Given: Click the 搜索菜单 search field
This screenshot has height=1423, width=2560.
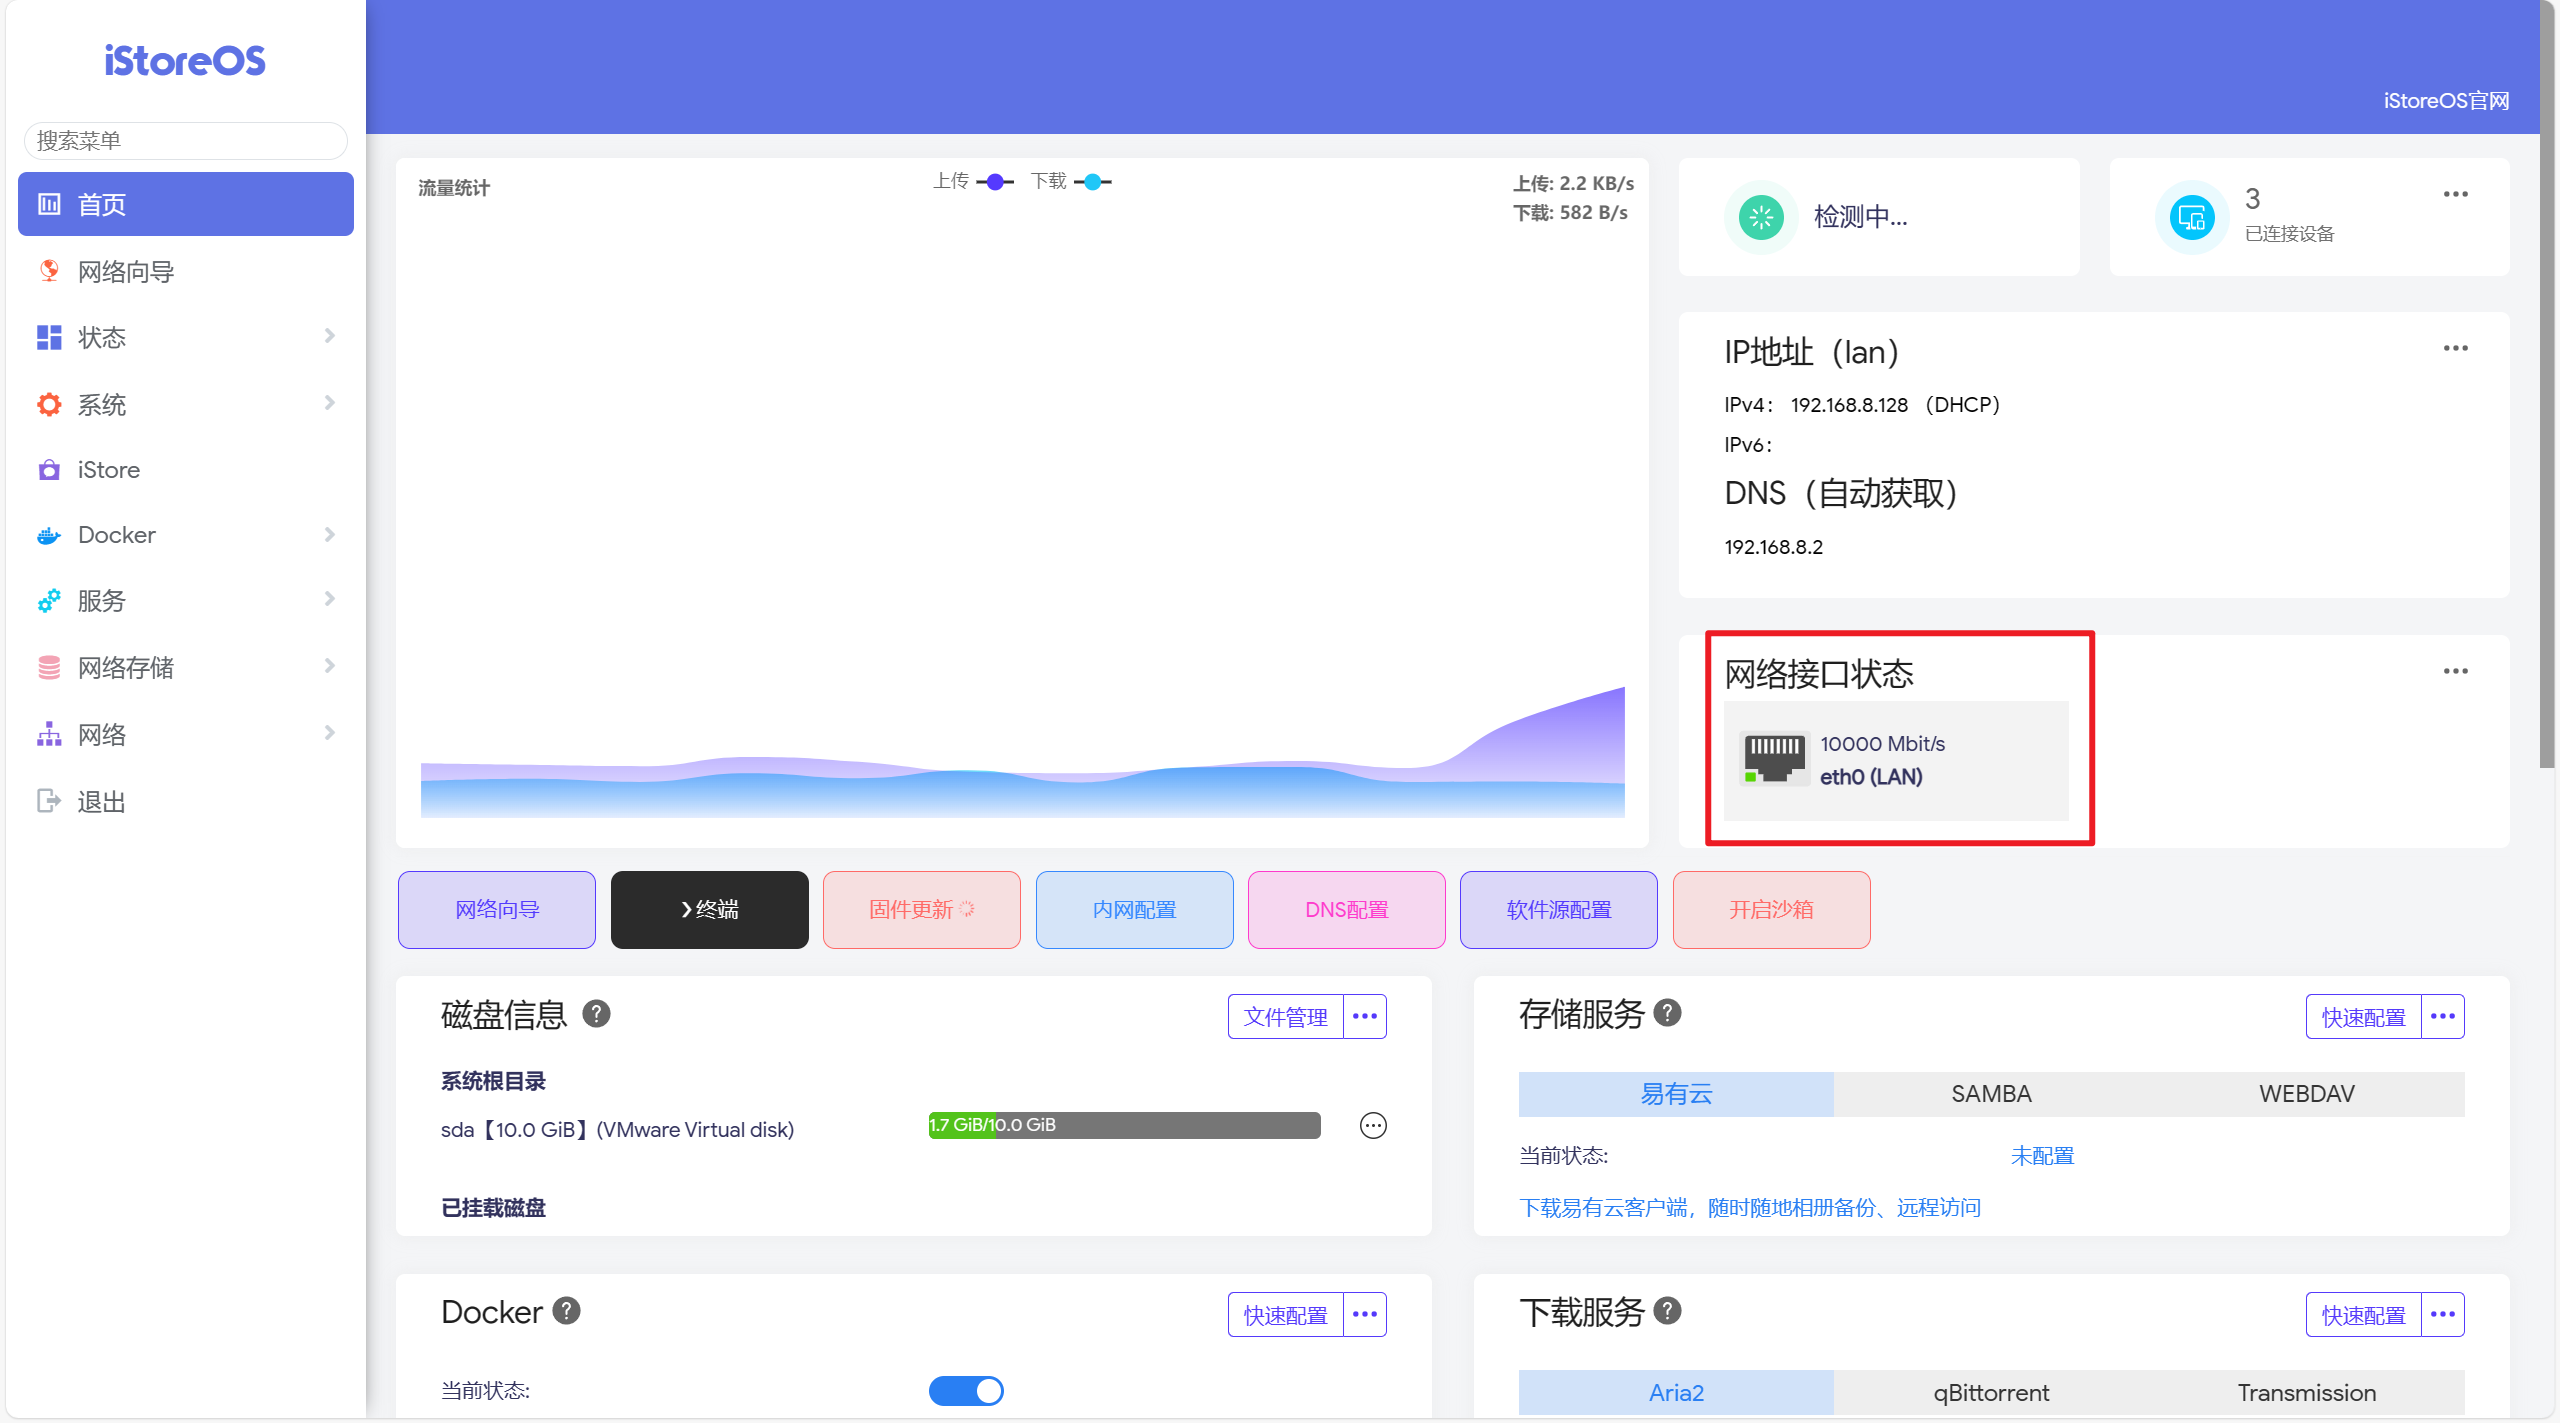Looking at the screenshot, I should [185, 141].
